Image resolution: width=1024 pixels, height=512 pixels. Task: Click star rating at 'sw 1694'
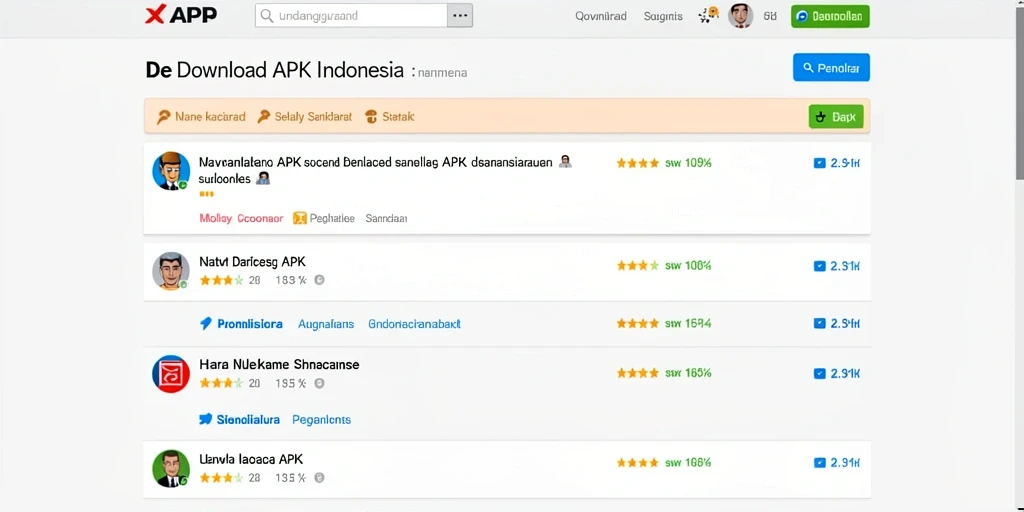[x=637, y=323]
